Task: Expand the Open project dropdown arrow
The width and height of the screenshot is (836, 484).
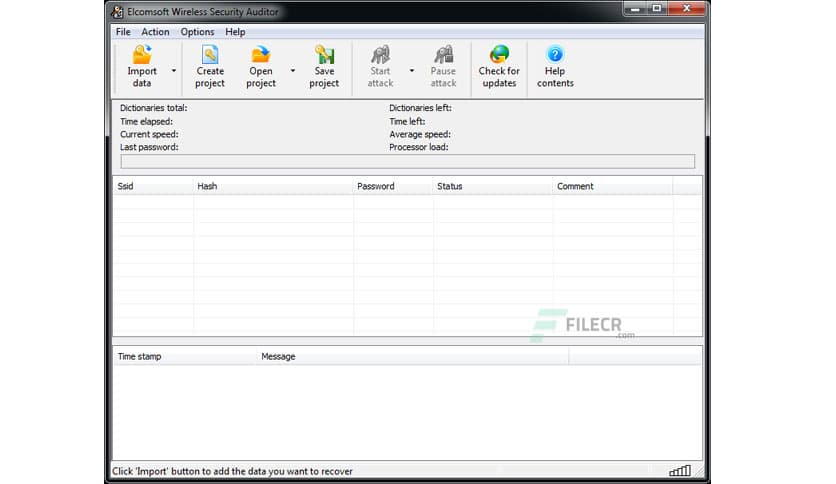Action: point(293,70)
